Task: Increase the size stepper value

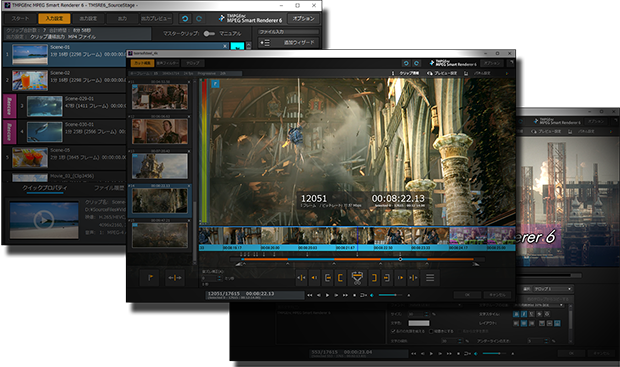Action: 426,312
